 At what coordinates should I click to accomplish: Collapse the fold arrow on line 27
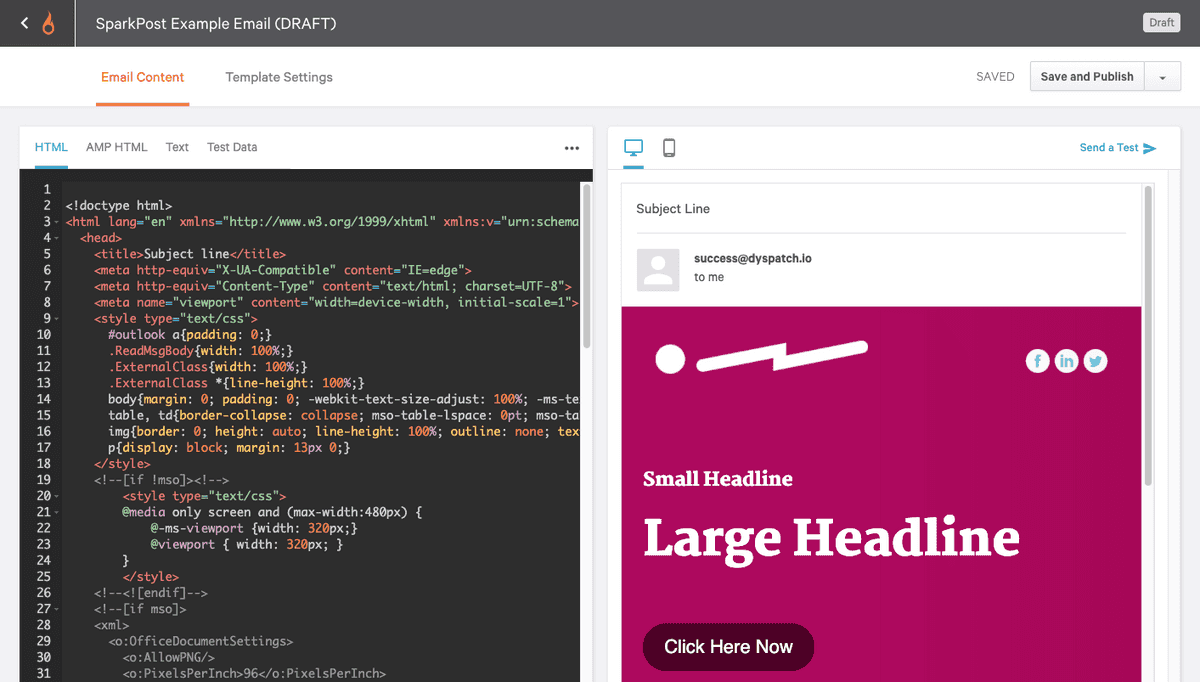coord(57,609)
